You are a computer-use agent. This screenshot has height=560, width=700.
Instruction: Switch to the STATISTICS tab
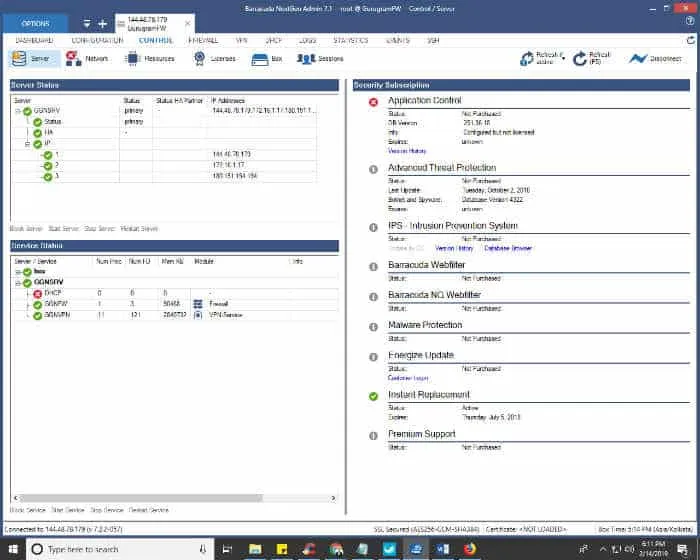pyautogui.click(x=351, y=40)
